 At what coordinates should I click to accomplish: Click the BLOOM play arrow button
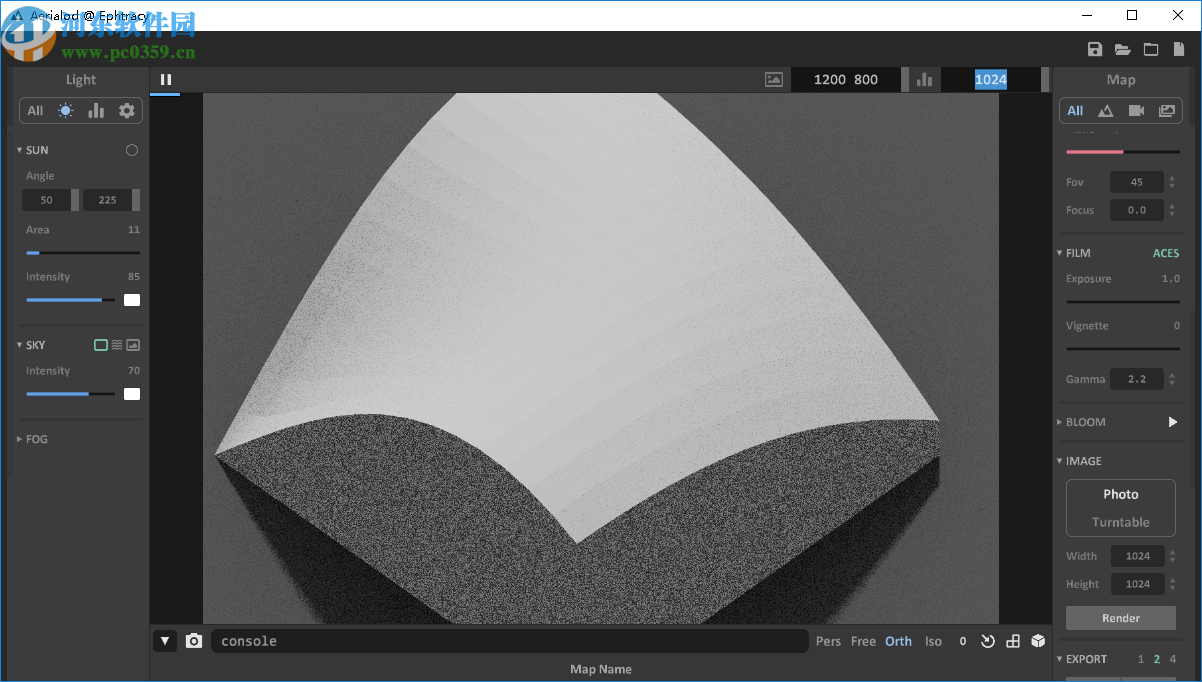coord(1173,422)
